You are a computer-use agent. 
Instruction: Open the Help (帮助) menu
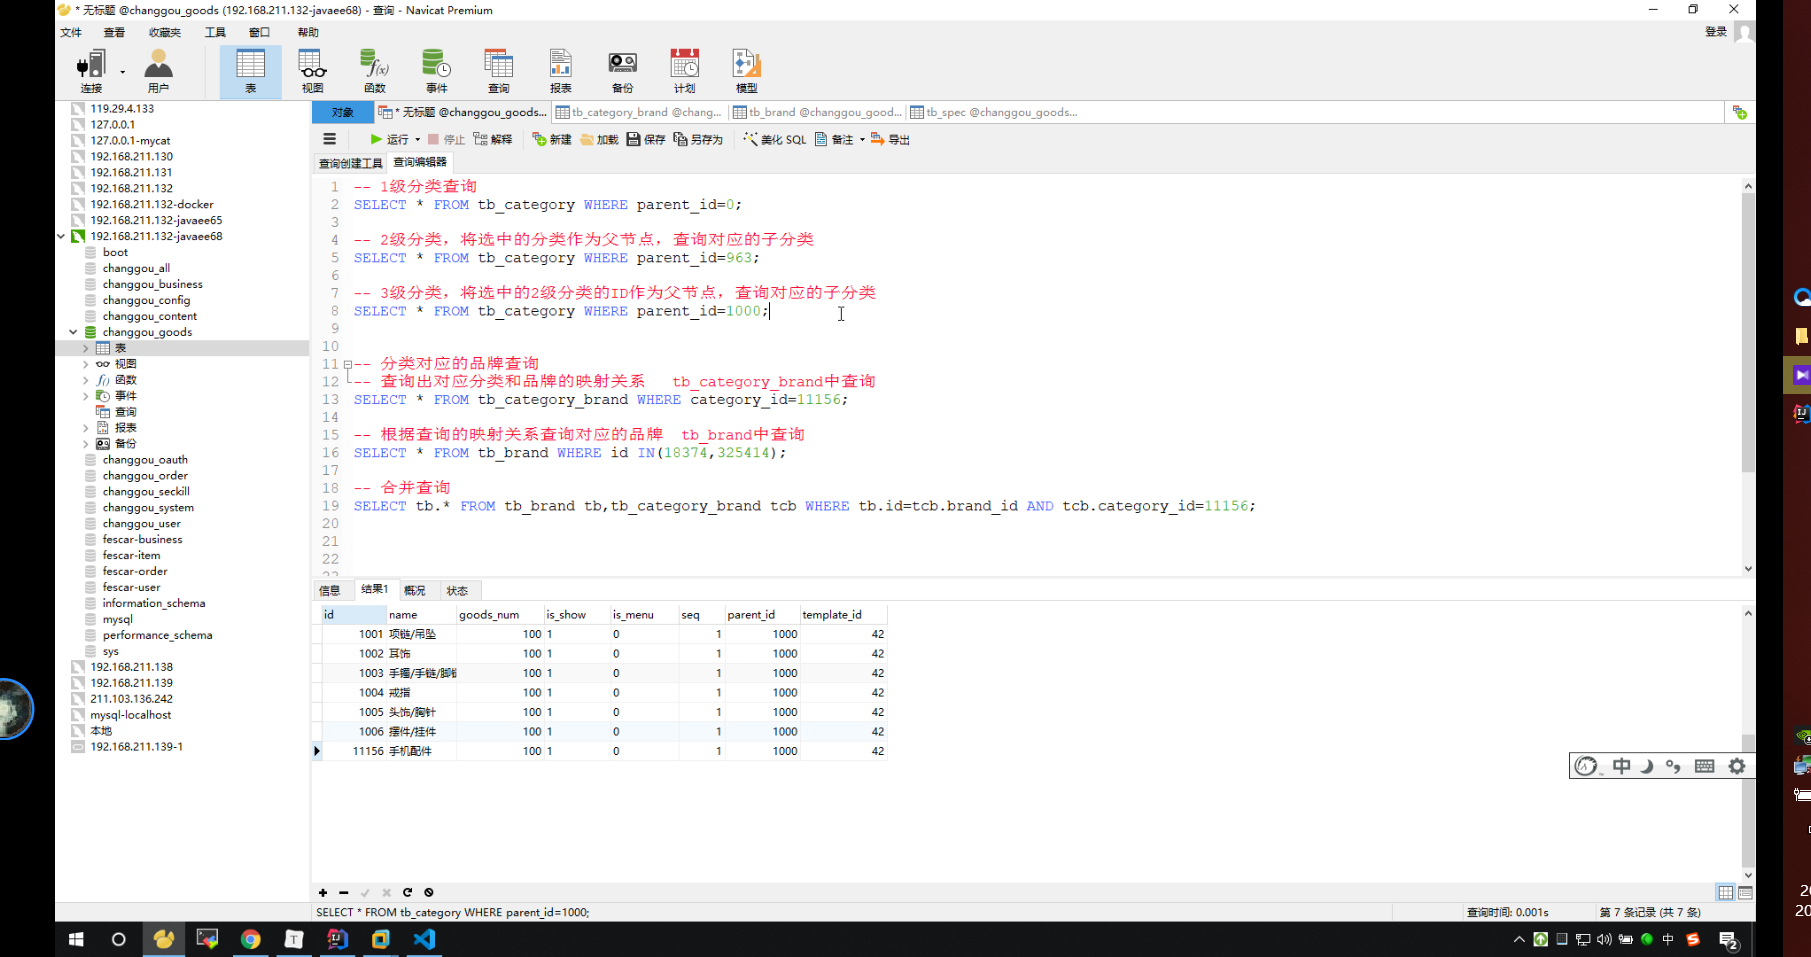[x=308, y=32]
